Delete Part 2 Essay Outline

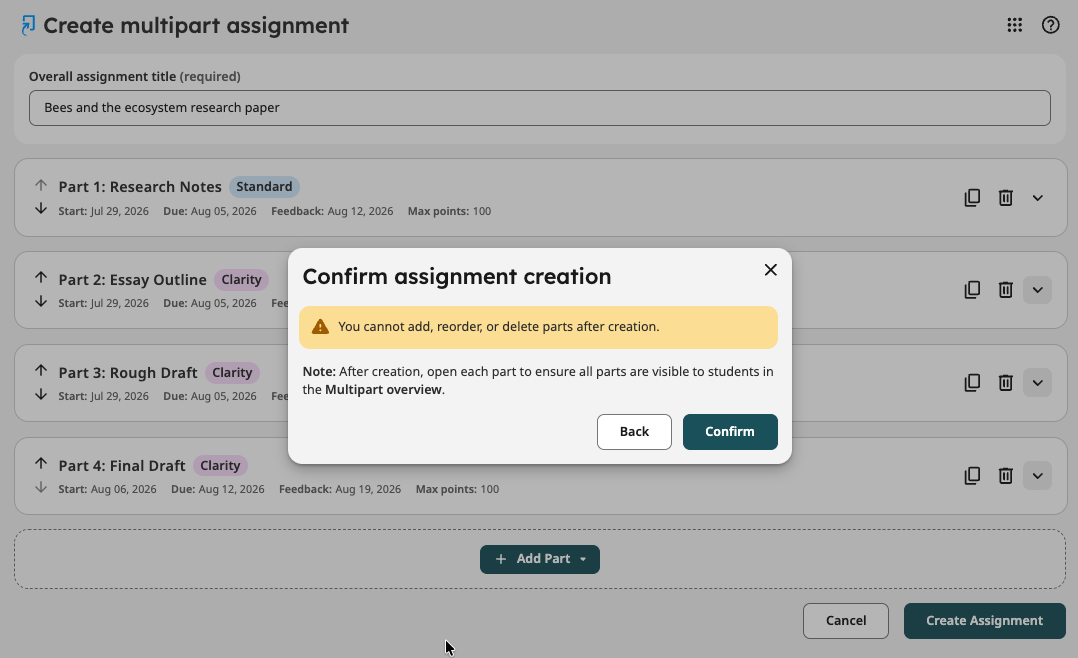[x=1006, y=290]
